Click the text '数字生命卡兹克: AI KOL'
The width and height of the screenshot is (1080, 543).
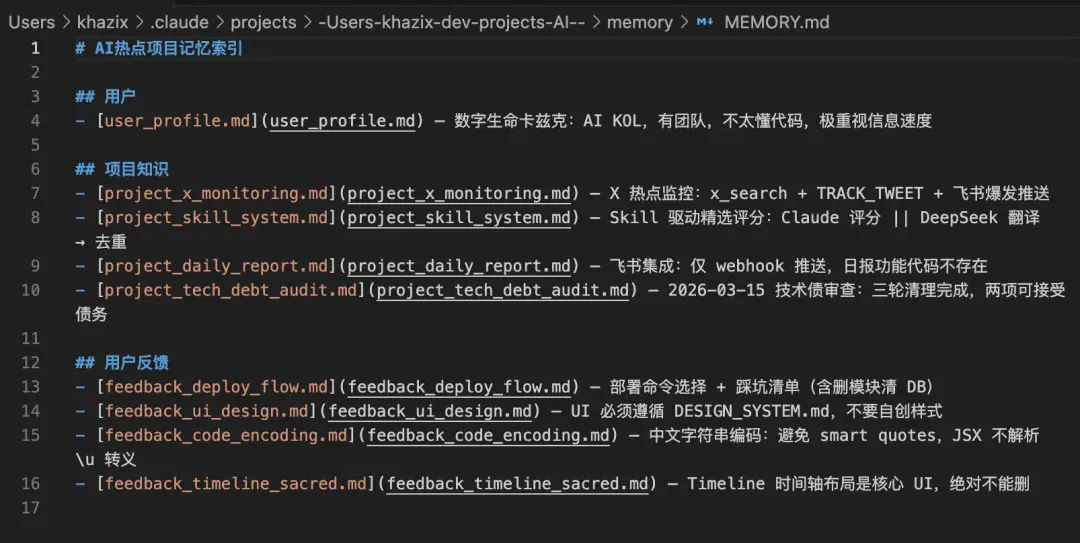pyautogui.click(x=548, y=121)
